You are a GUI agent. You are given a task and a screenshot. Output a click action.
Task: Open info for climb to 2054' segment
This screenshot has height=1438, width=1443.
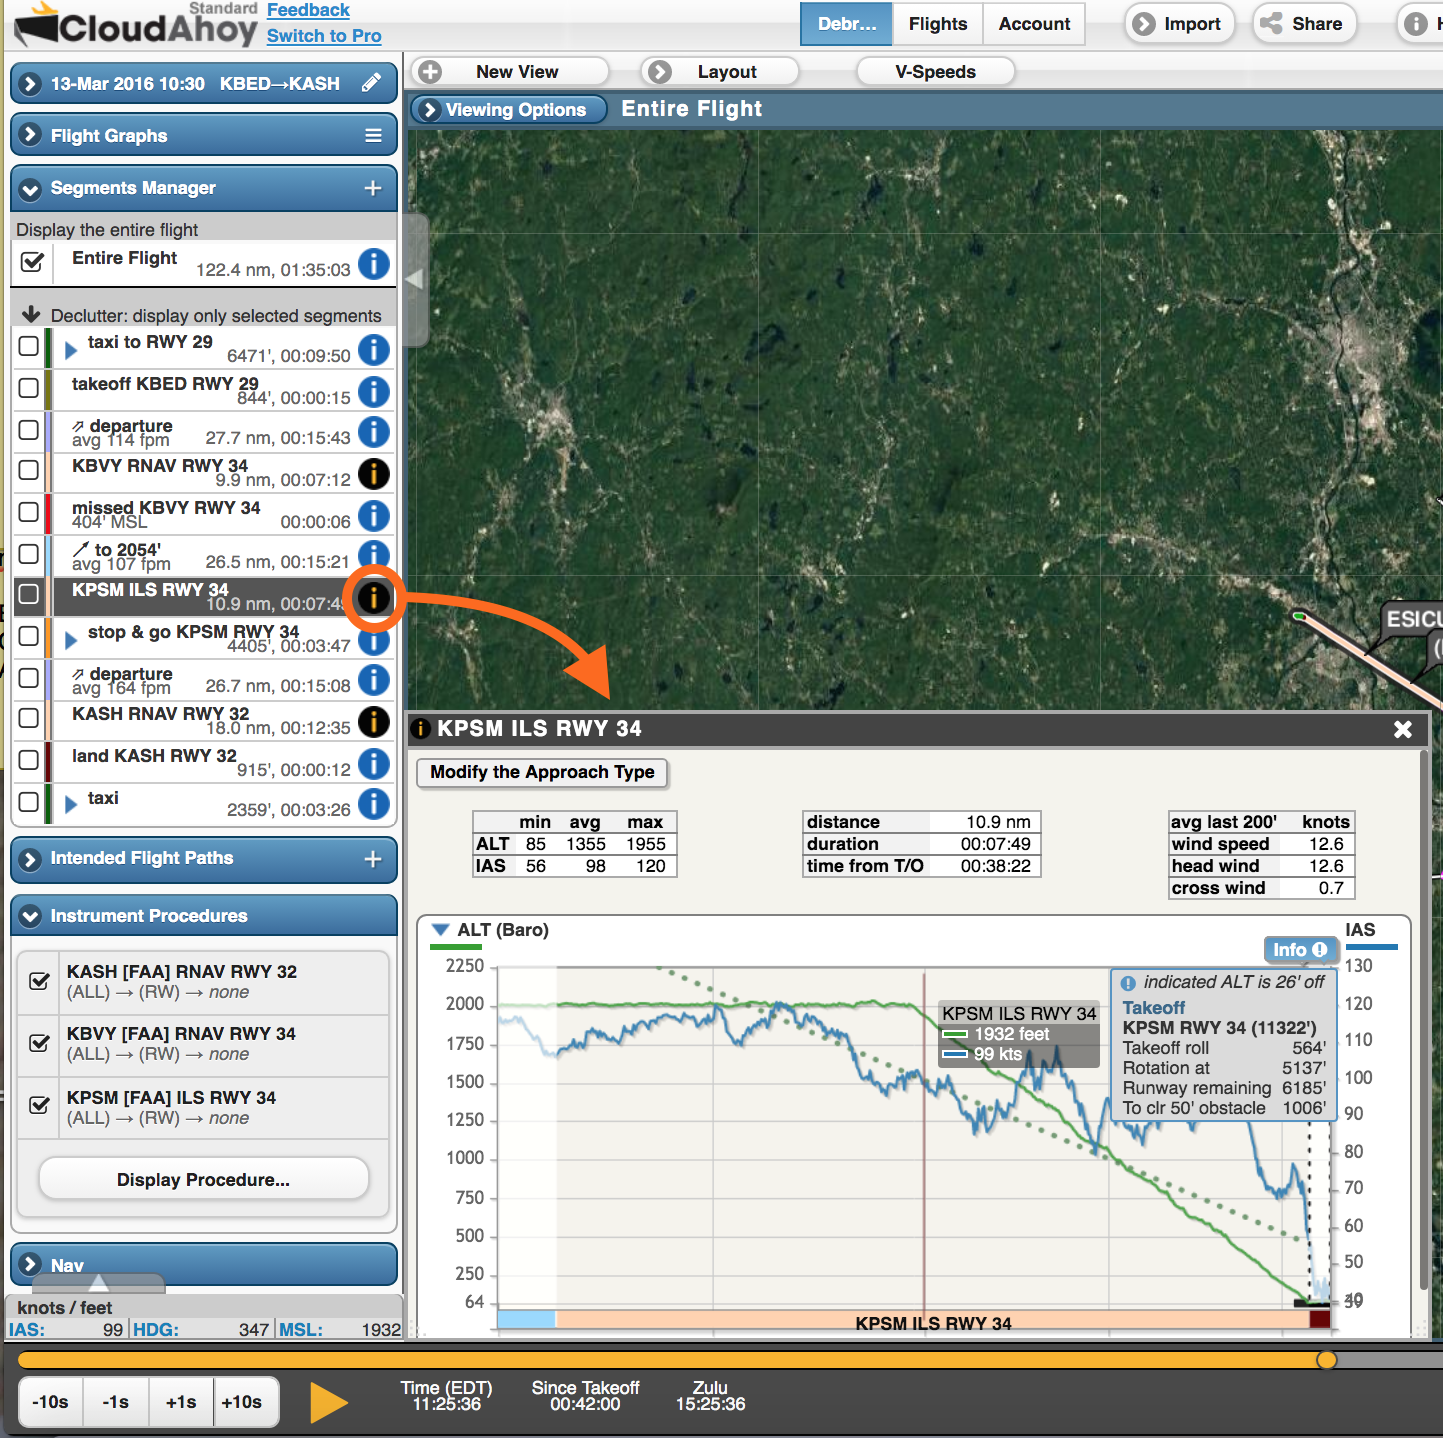point(373,555)
